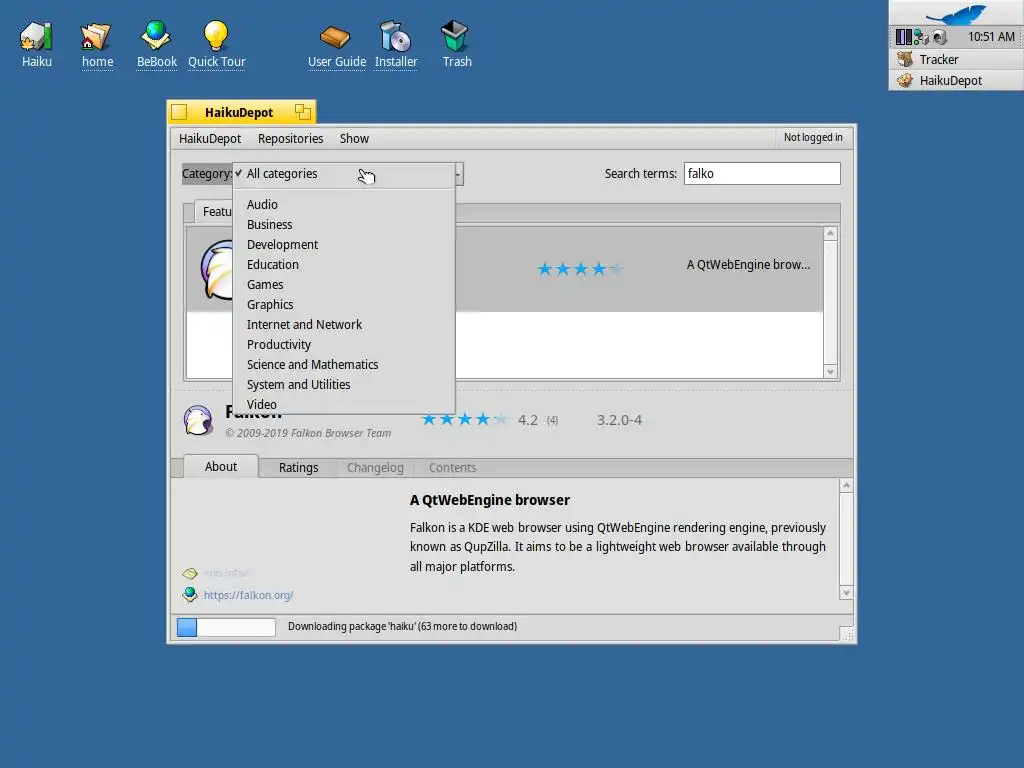
Task: Click the Deskbar clock showing 10:51 AM
Action: [x=991, y=37]
